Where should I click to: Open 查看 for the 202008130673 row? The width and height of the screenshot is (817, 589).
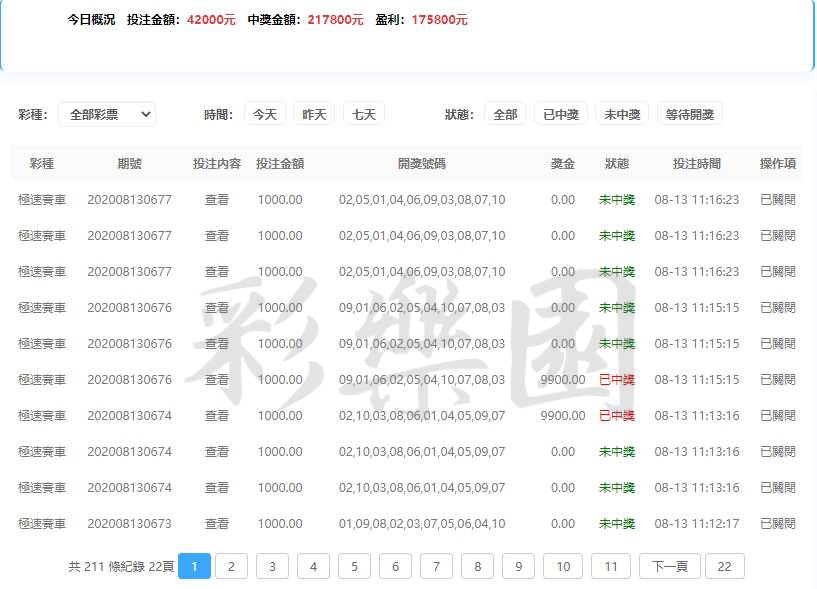tap(217, 523)
